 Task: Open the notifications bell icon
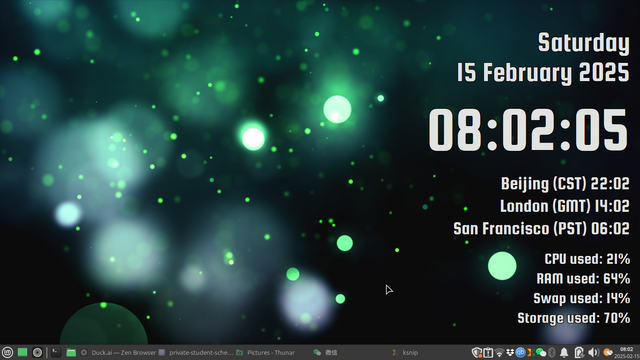point(564,352)
